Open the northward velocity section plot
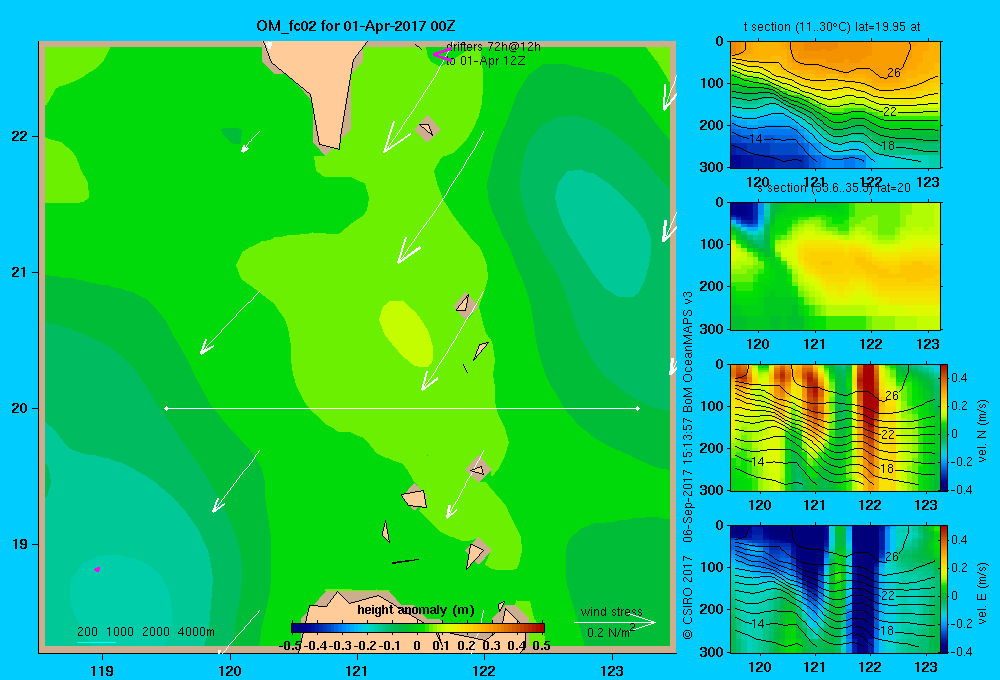This screenshot has width=1000, height=680. (x=835, y=427)
